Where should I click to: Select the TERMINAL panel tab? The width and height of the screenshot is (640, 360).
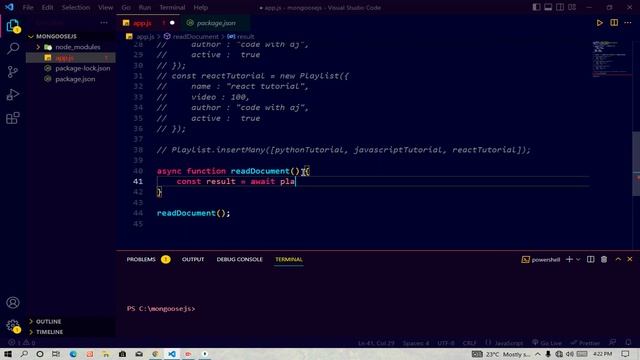pos(289,259)
